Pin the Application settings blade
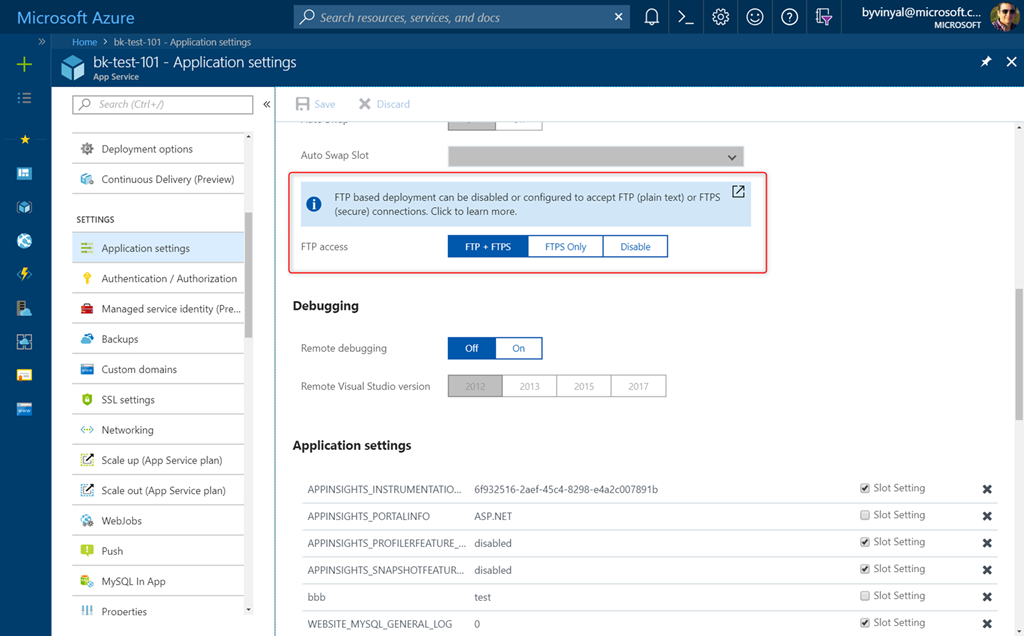The image size is (1024, 636). [x=985, y=62]
